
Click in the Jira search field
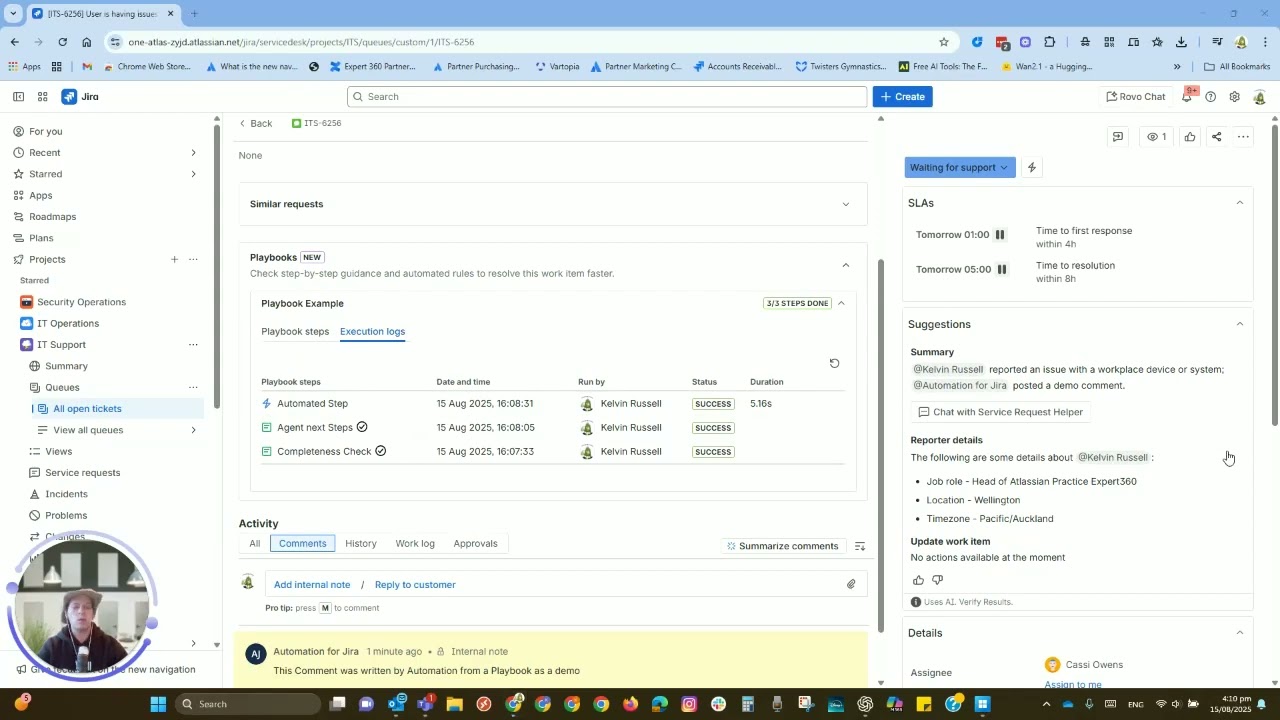[607, 97]
